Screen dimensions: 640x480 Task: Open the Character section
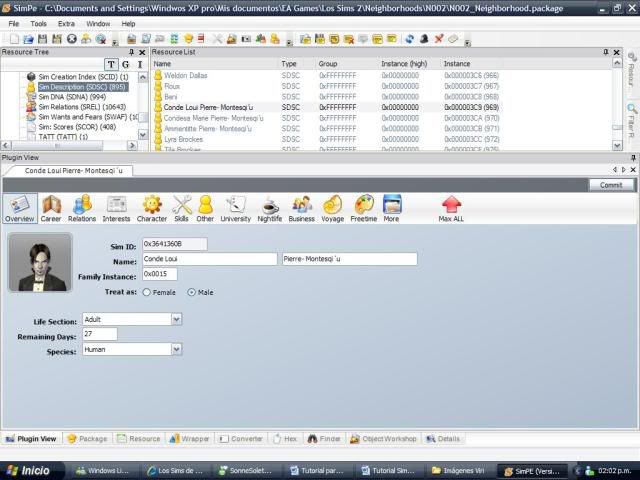(152, 209)
